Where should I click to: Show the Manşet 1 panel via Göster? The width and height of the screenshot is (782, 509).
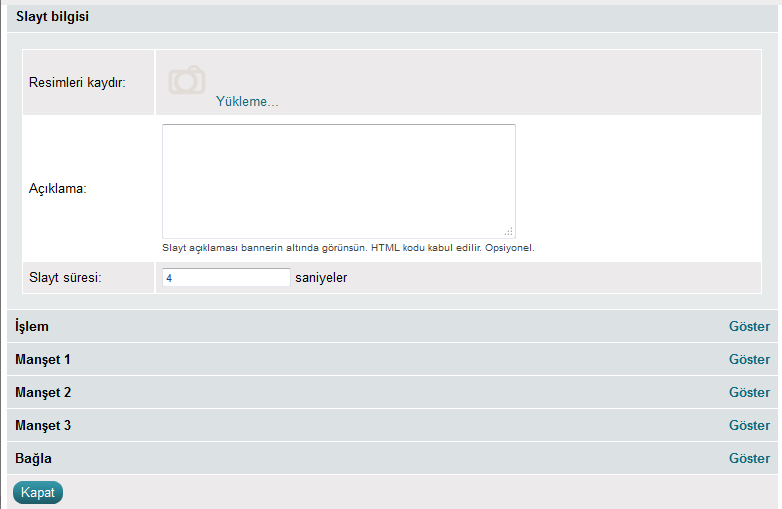pyautogui.click(x=749, y=359)
